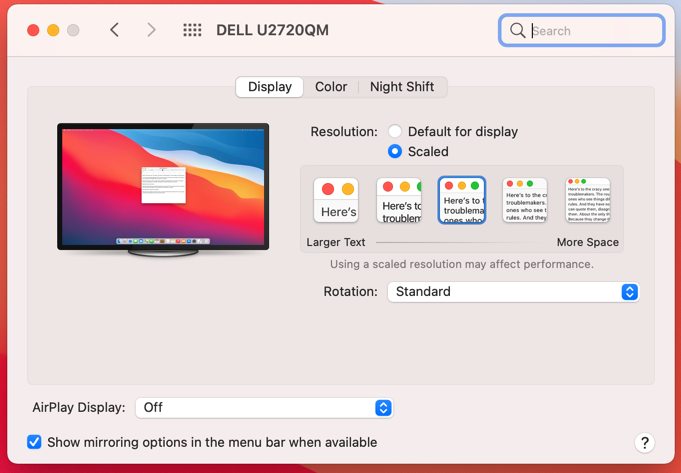Choose the More Space scaling thumbnail
Image resolution: width=681 pixels, height=473 pixels.
click(x=588, y=200)
